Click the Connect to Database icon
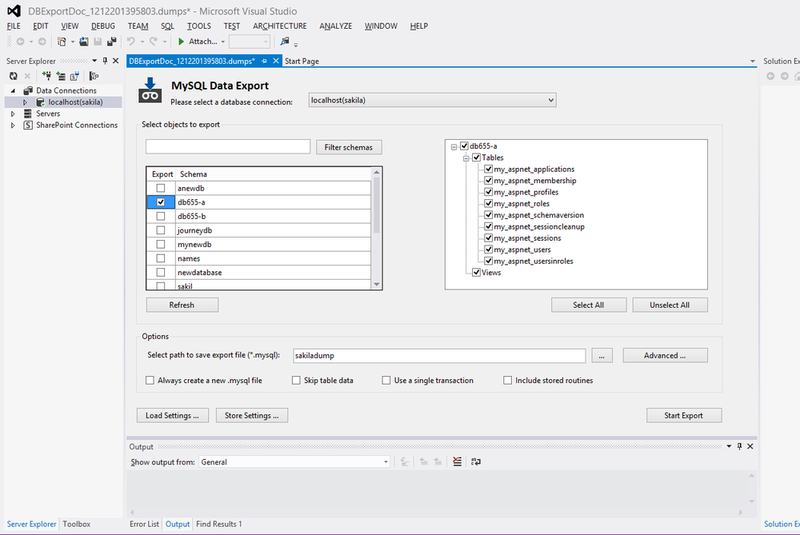Viewport: 800px width, 535px height. 46,76
